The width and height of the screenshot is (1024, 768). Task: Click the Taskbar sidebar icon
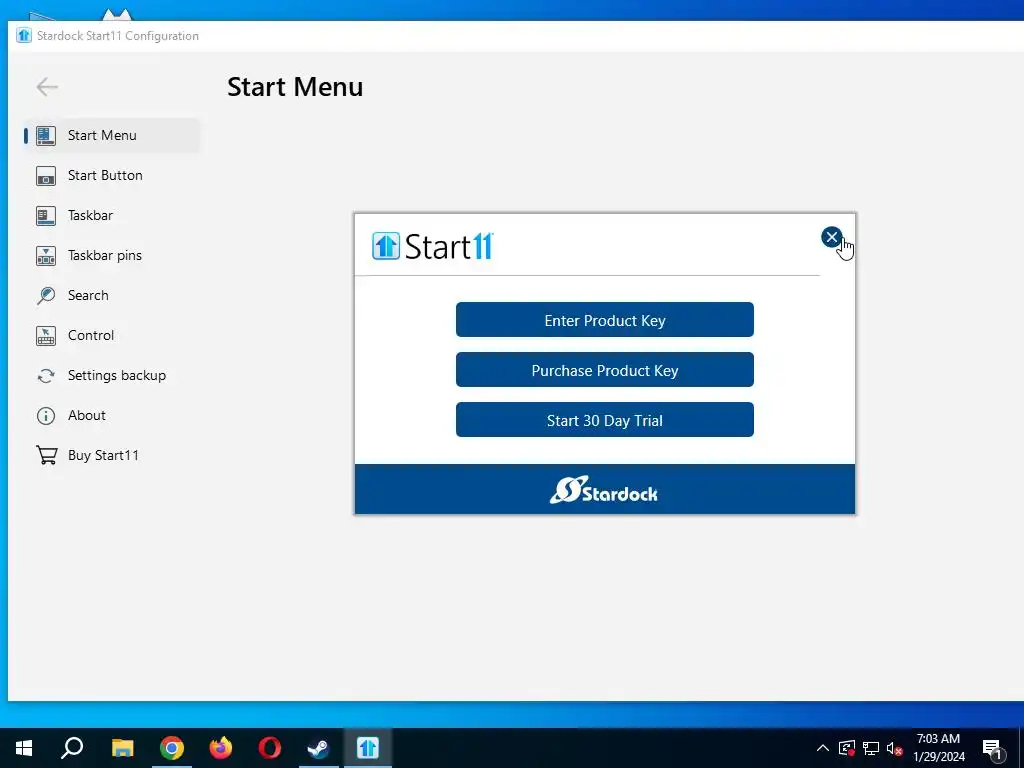coord(46,216)
